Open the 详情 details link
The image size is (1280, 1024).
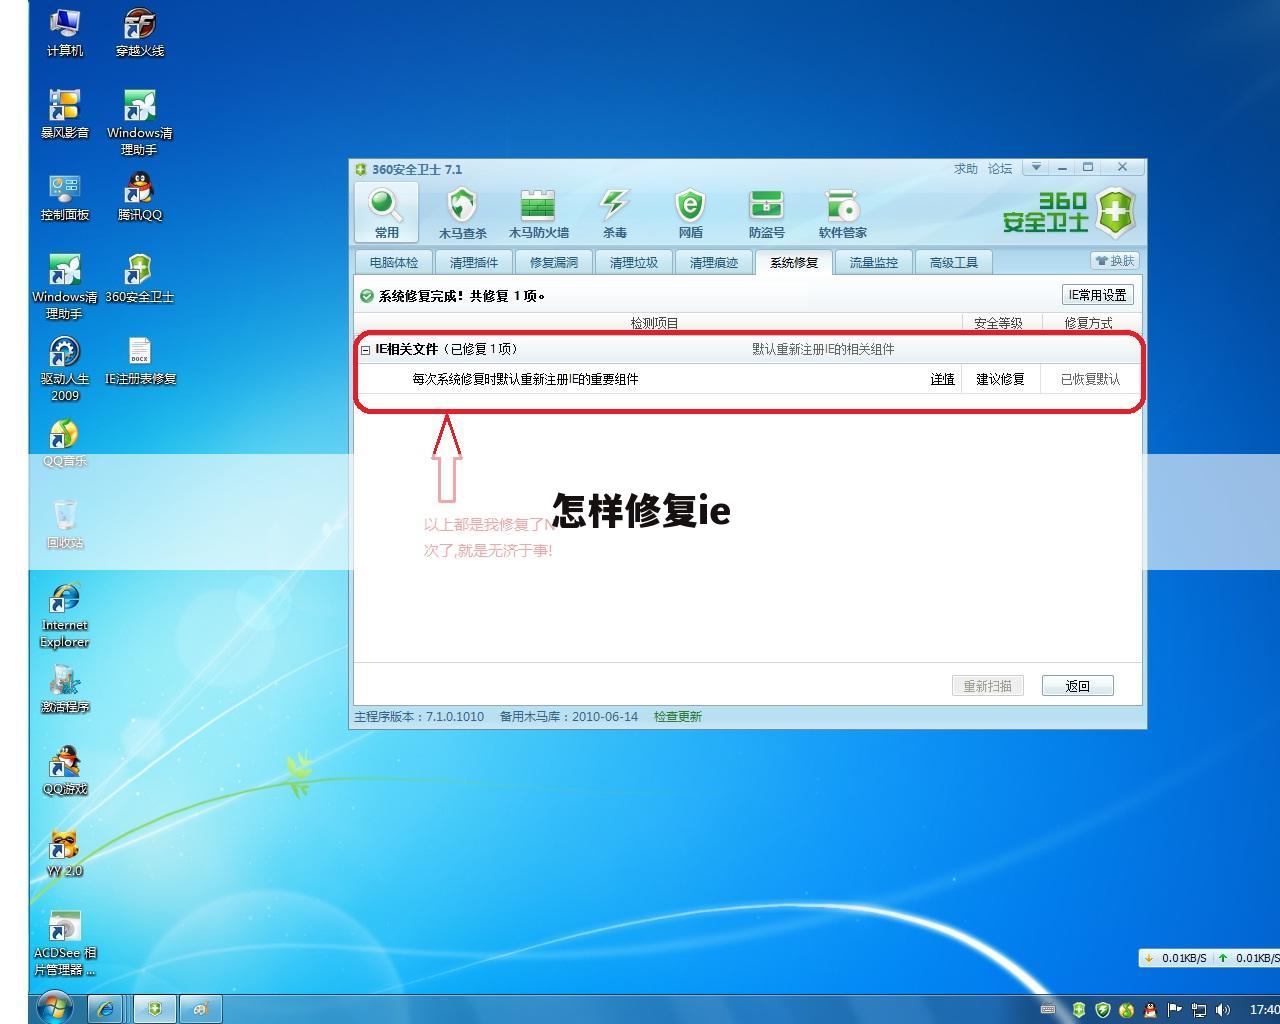pyautogui.click(x=943, y=379)
